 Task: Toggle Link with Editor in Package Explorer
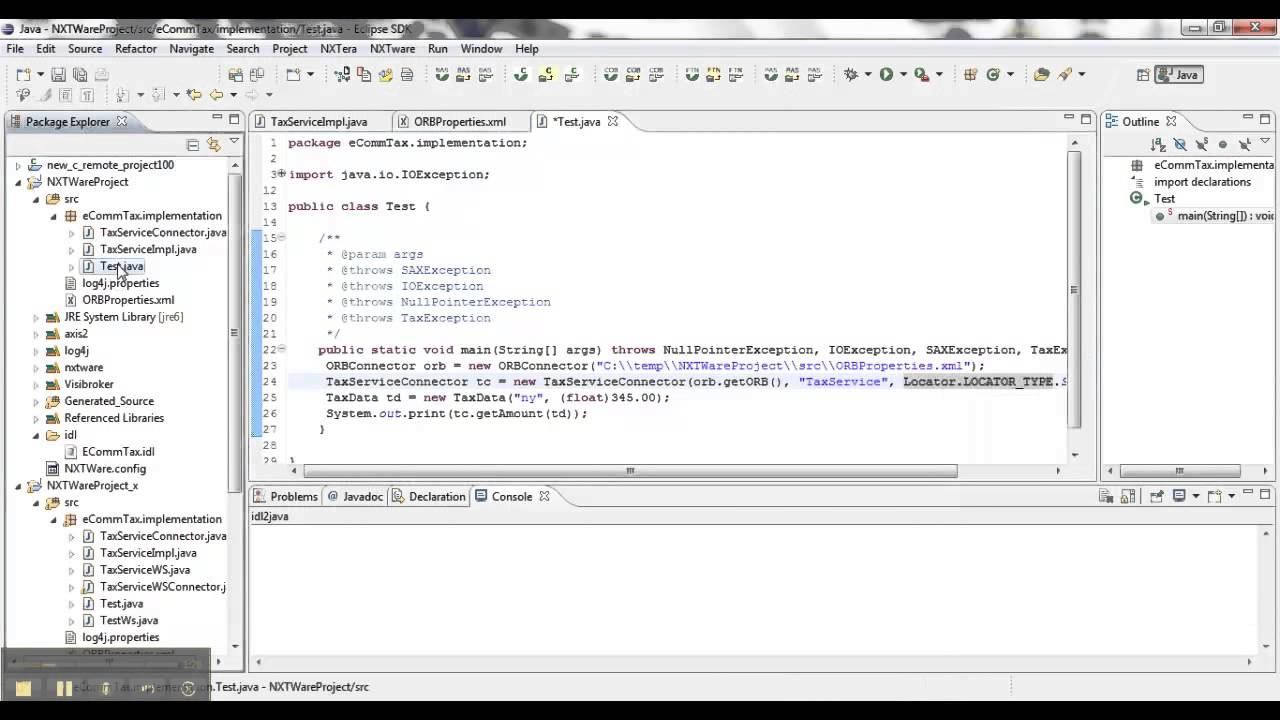213,144
